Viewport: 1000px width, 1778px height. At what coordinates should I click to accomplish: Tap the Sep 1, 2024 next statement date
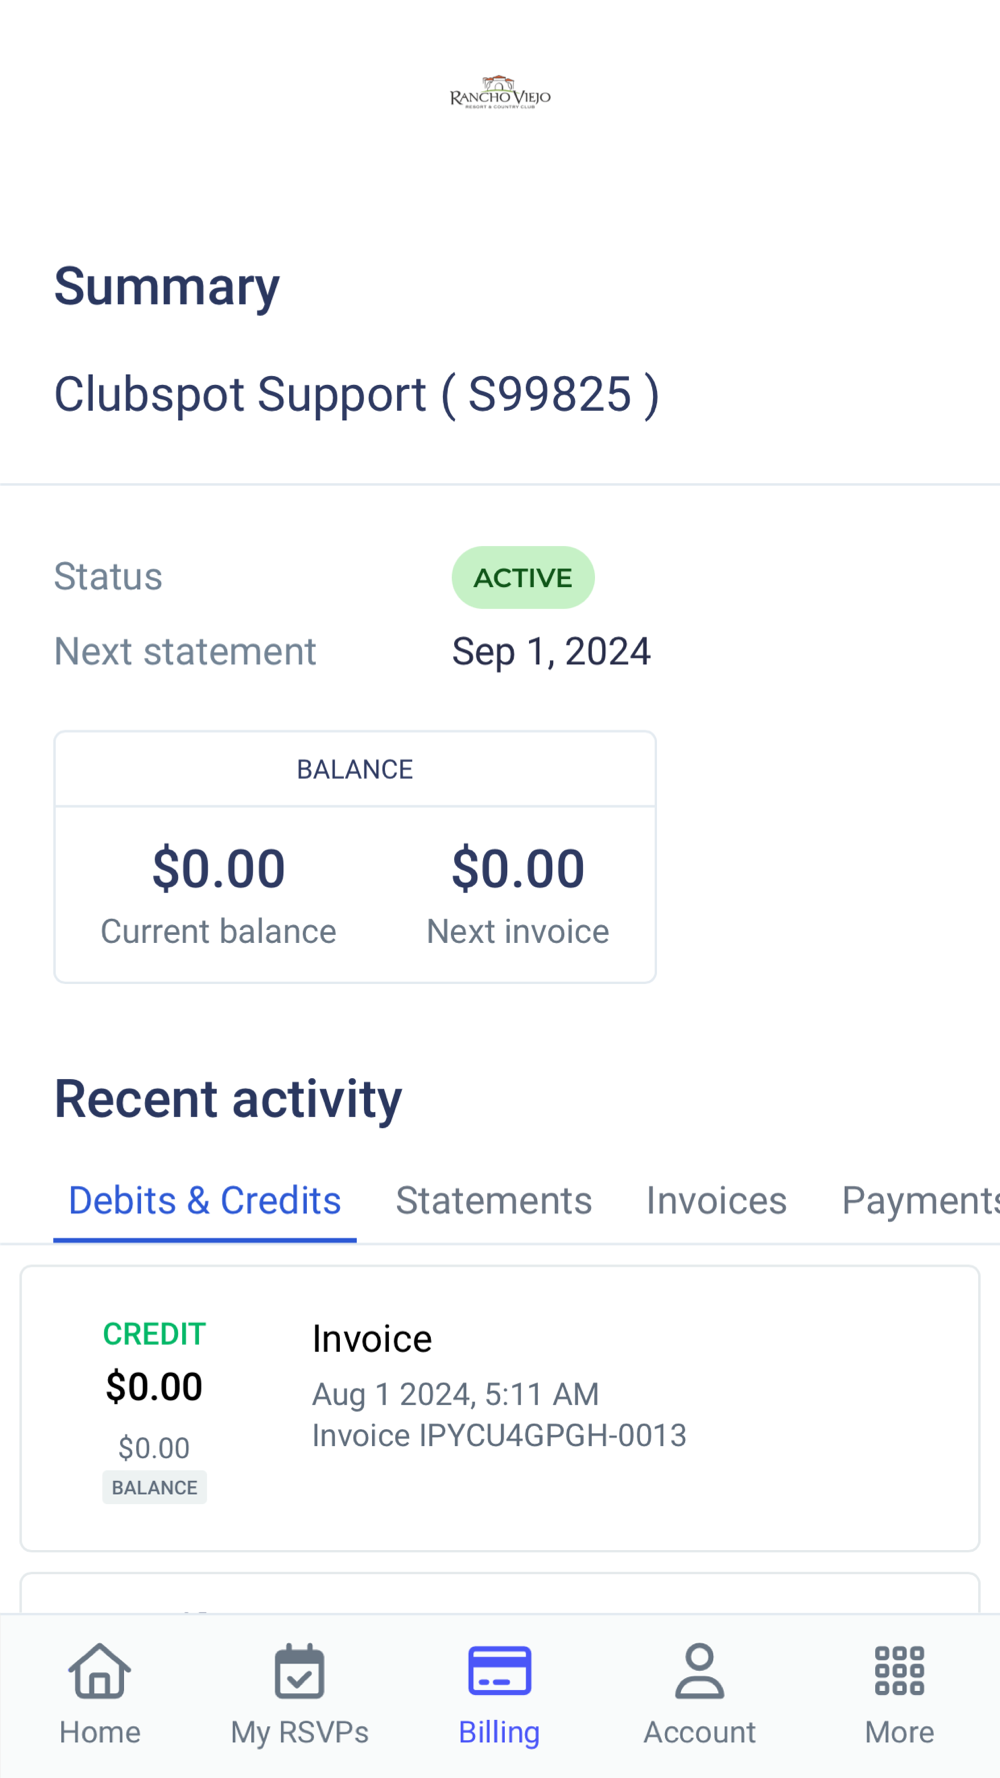pos(551,652)
